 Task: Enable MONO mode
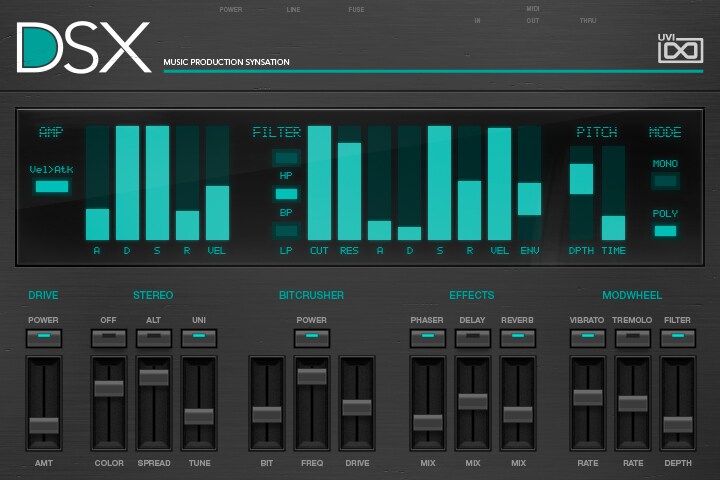665,181
